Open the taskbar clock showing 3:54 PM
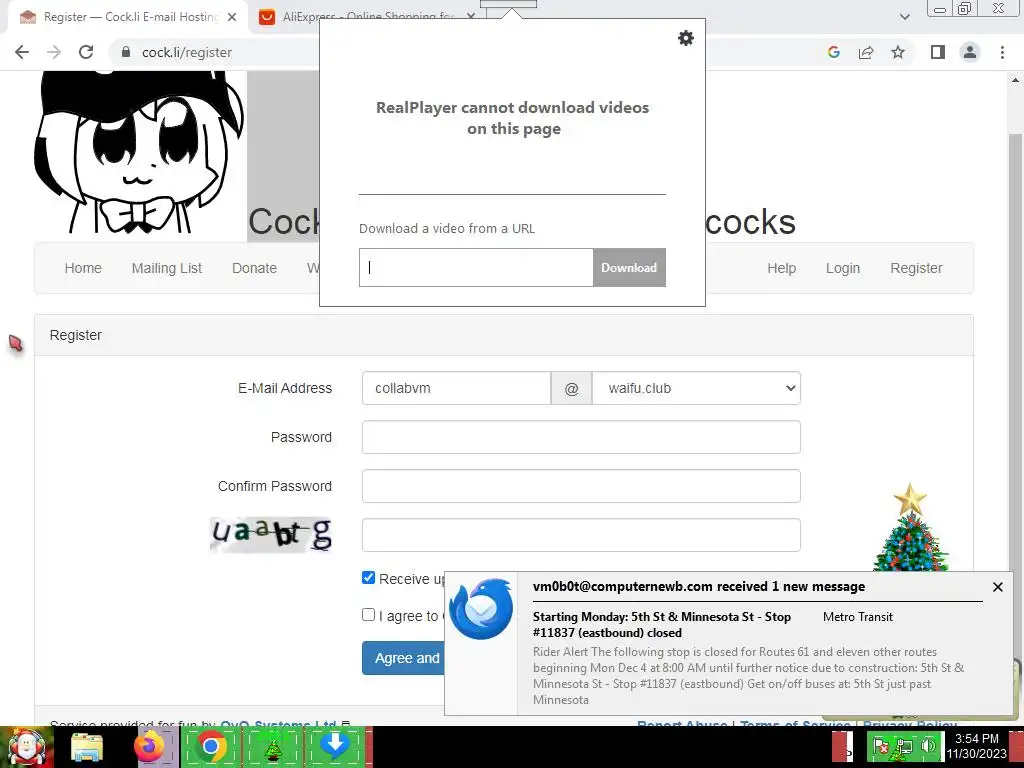This screenshot has width=1024, height=768. point(976,746)
